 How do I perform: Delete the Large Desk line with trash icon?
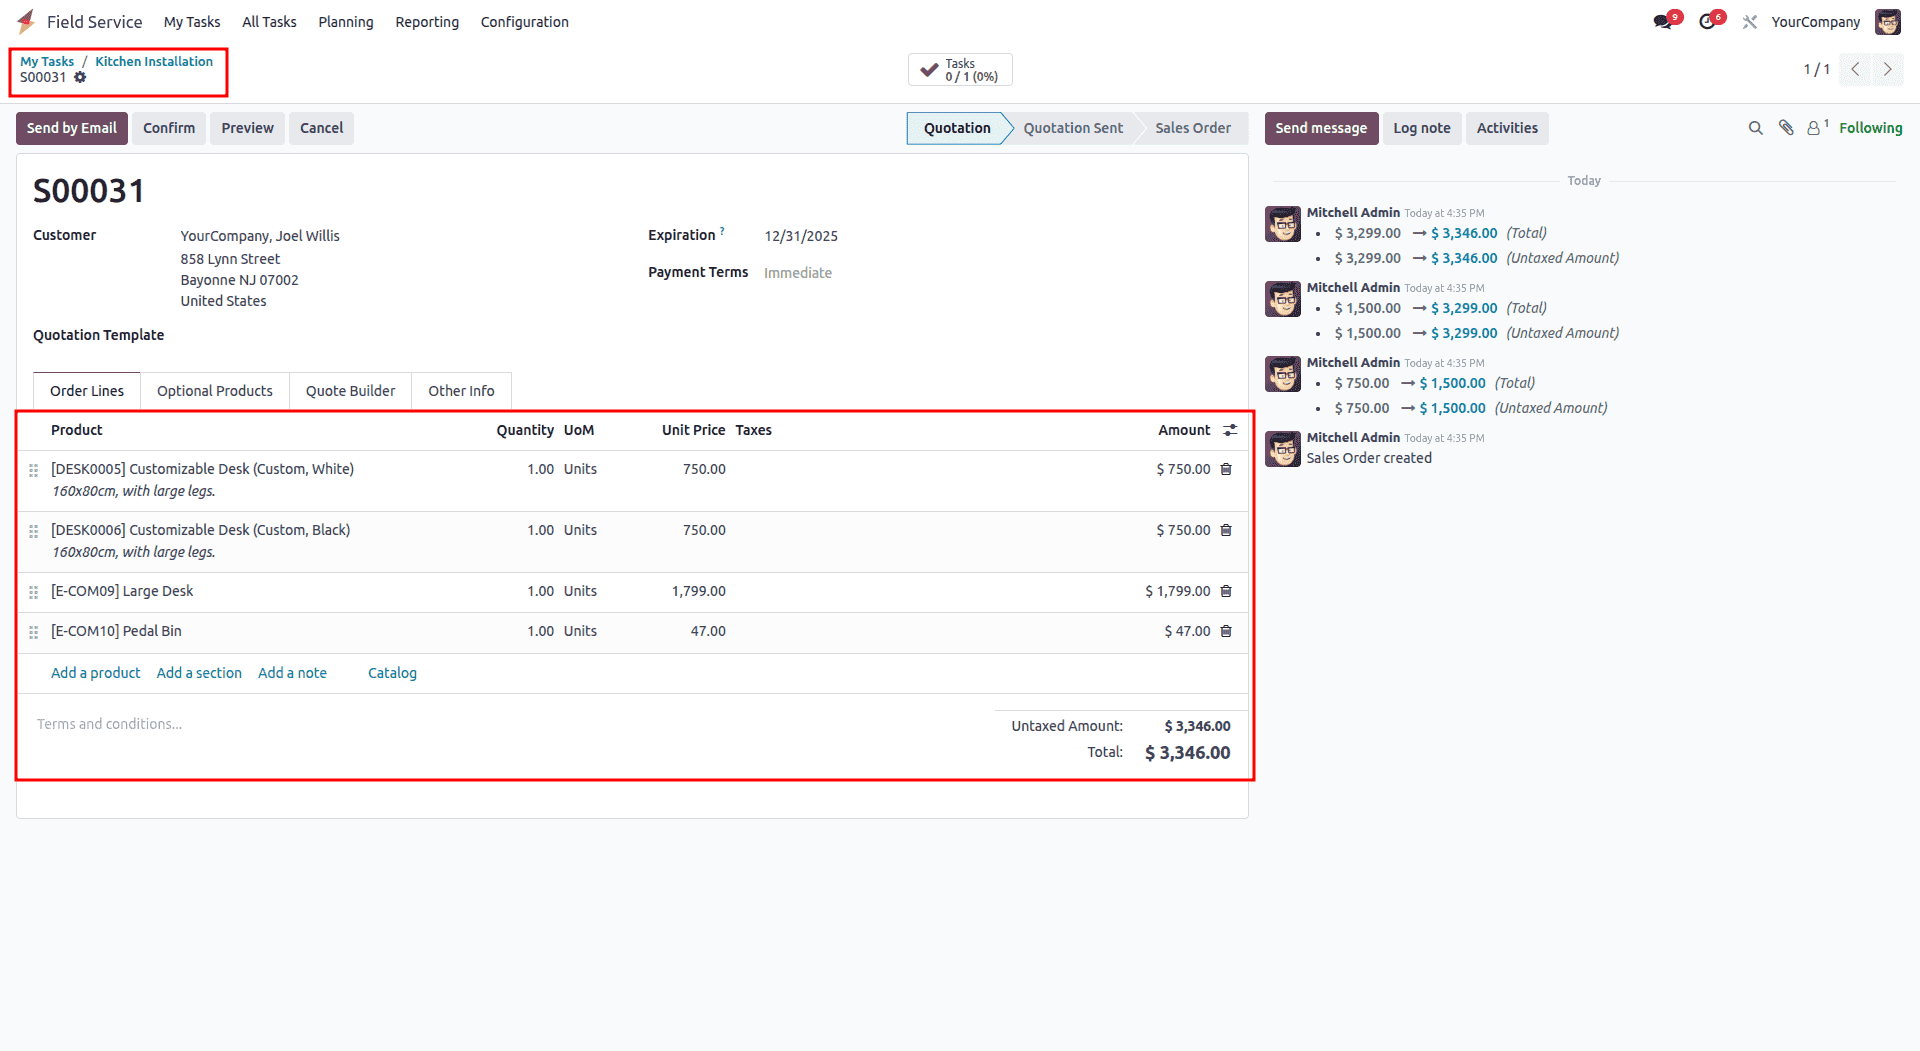click(x=1225, y=591)
